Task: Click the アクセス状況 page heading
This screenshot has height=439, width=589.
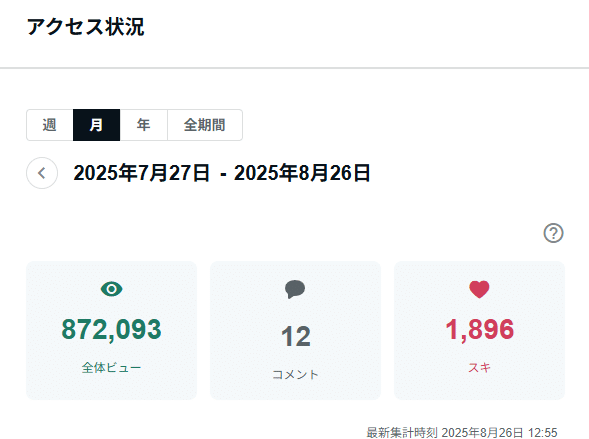Action: [x=86, y=27]
